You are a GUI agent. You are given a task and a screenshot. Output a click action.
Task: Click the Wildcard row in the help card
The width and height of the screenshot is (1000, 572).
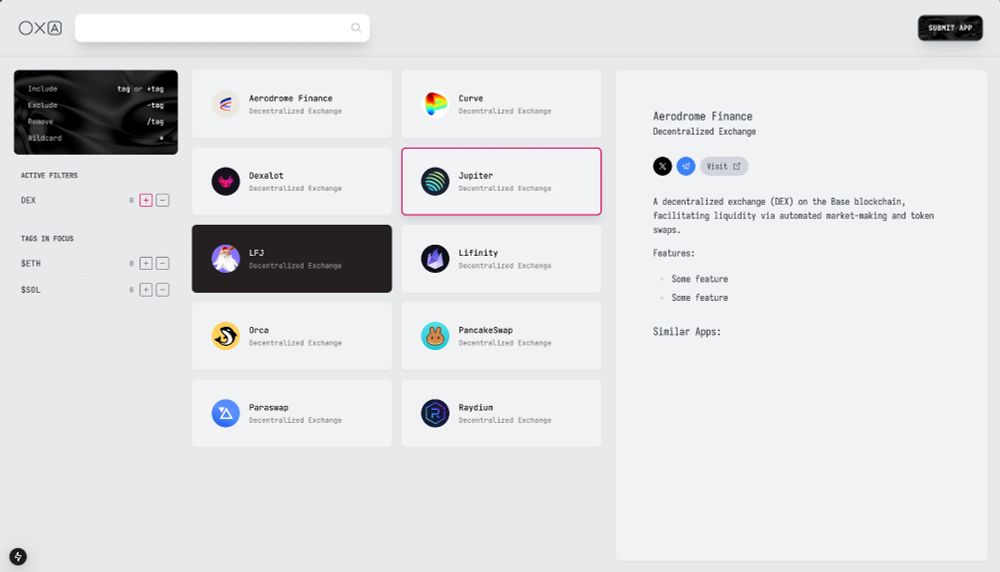96,138
